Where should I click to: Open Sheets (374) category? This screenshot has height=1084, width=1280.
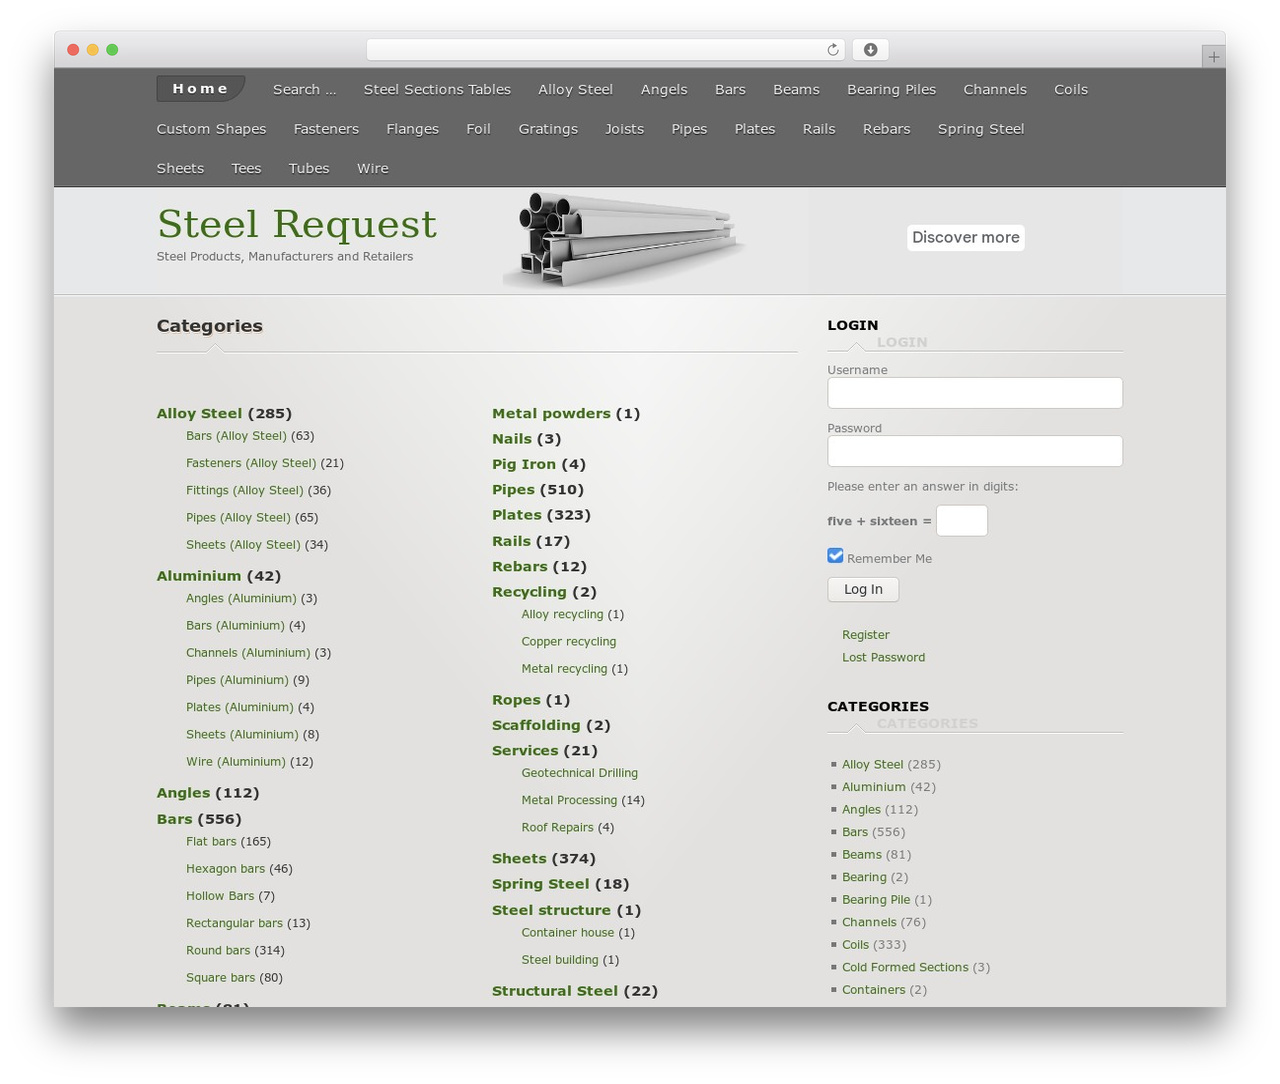pos(544,859)
